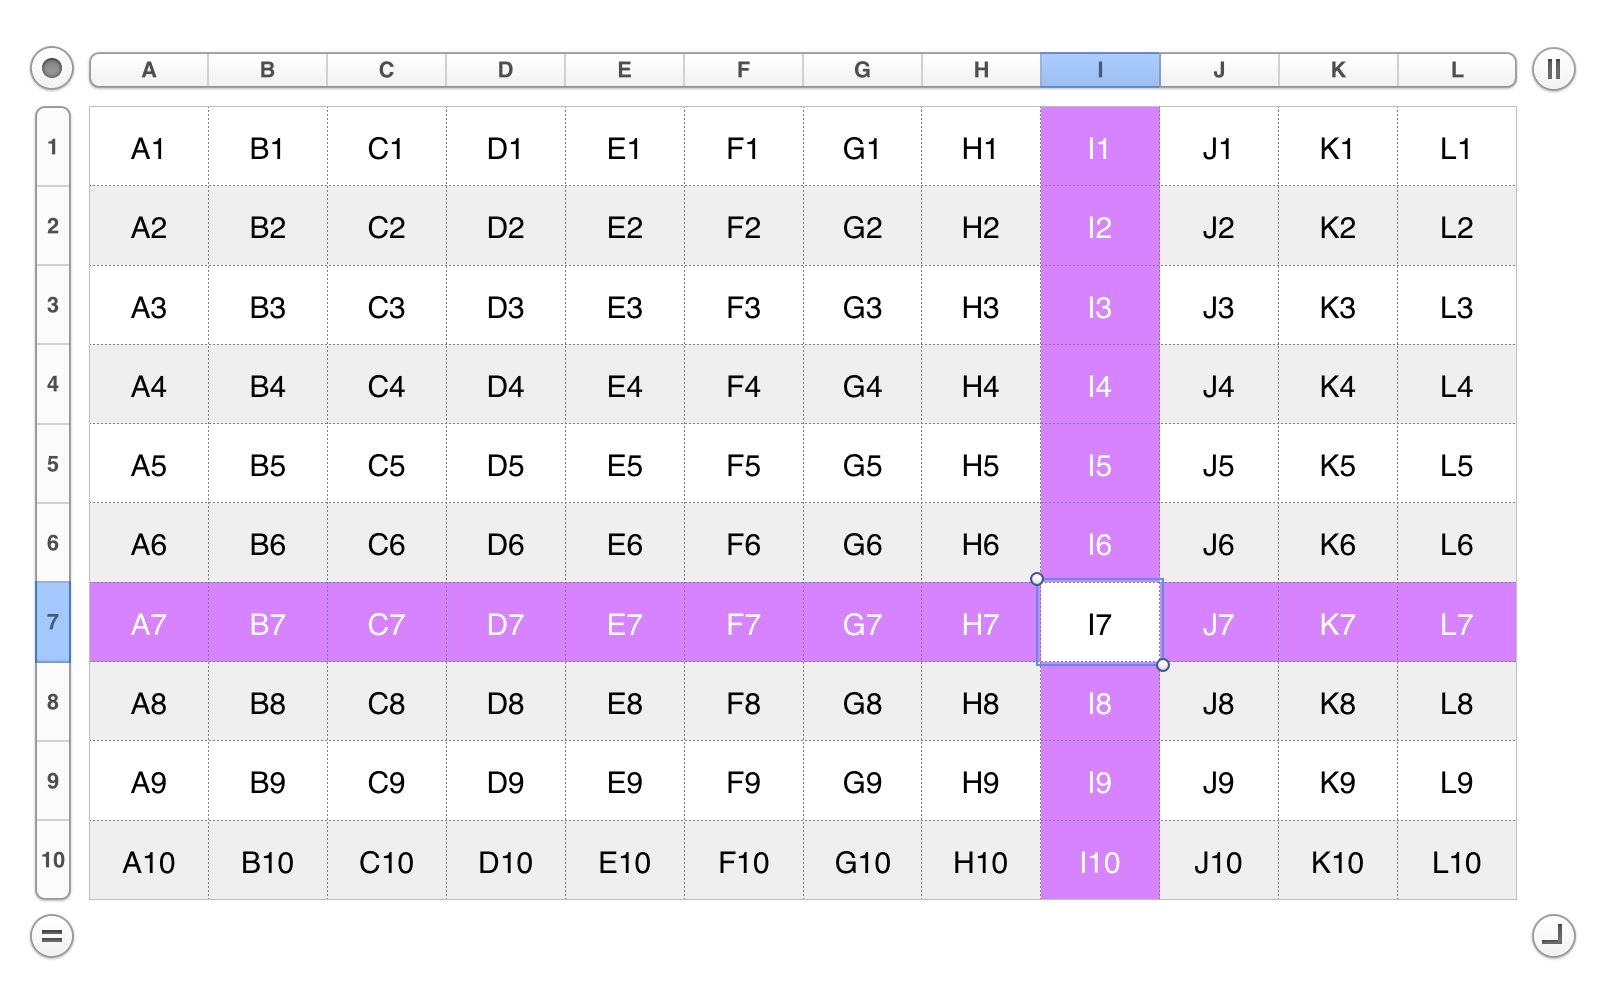Select row header 1
The image size is (1600, 1000).
(x=53, y=147)
